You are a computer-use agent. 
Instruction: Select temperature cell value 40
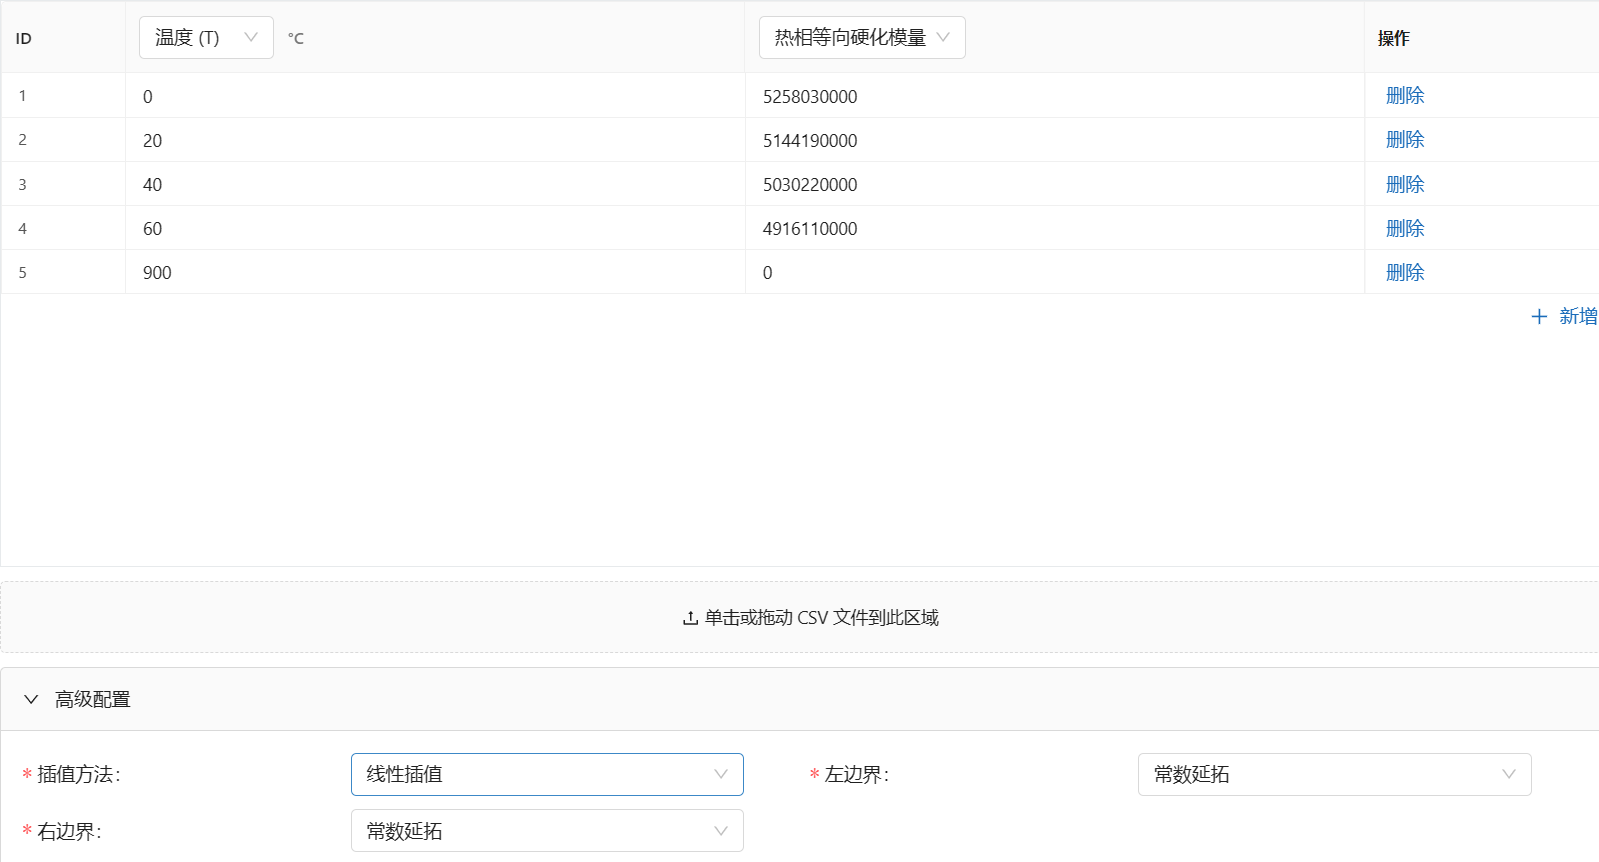(x=435, y=184)
